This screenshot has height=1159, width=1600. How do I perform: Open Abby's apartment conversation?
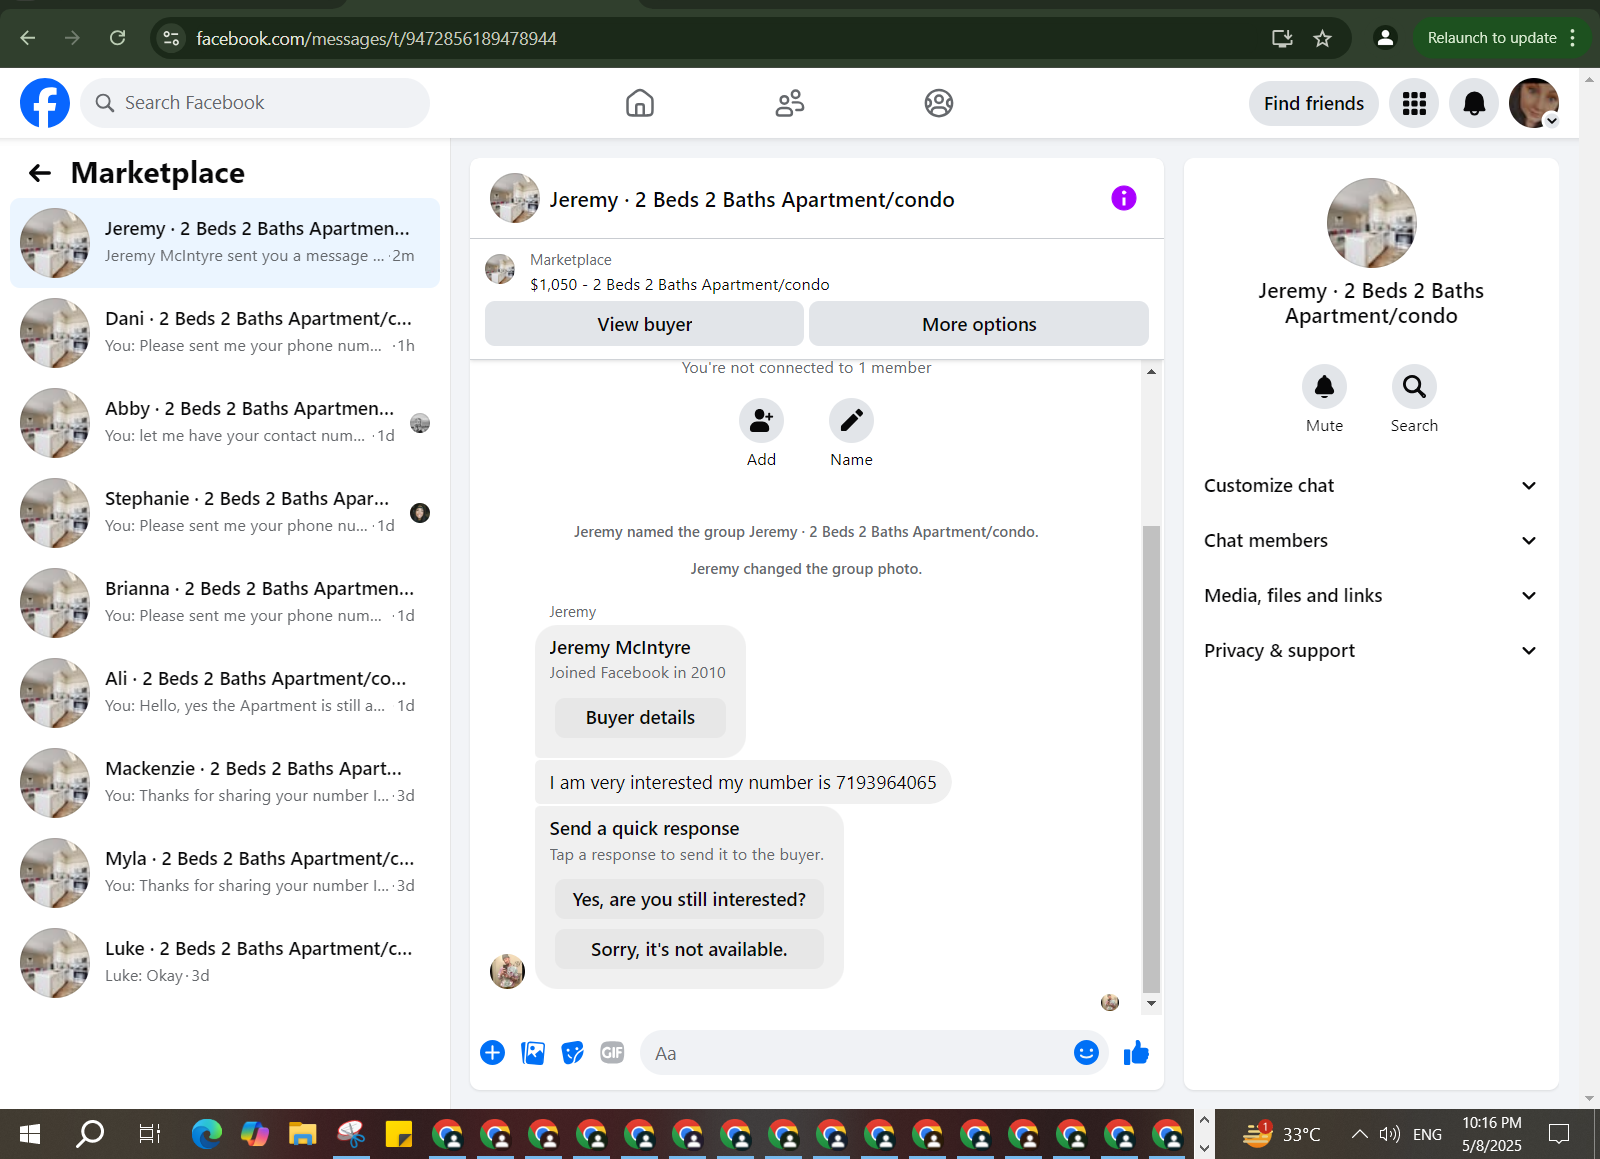(x=225, y=423)
